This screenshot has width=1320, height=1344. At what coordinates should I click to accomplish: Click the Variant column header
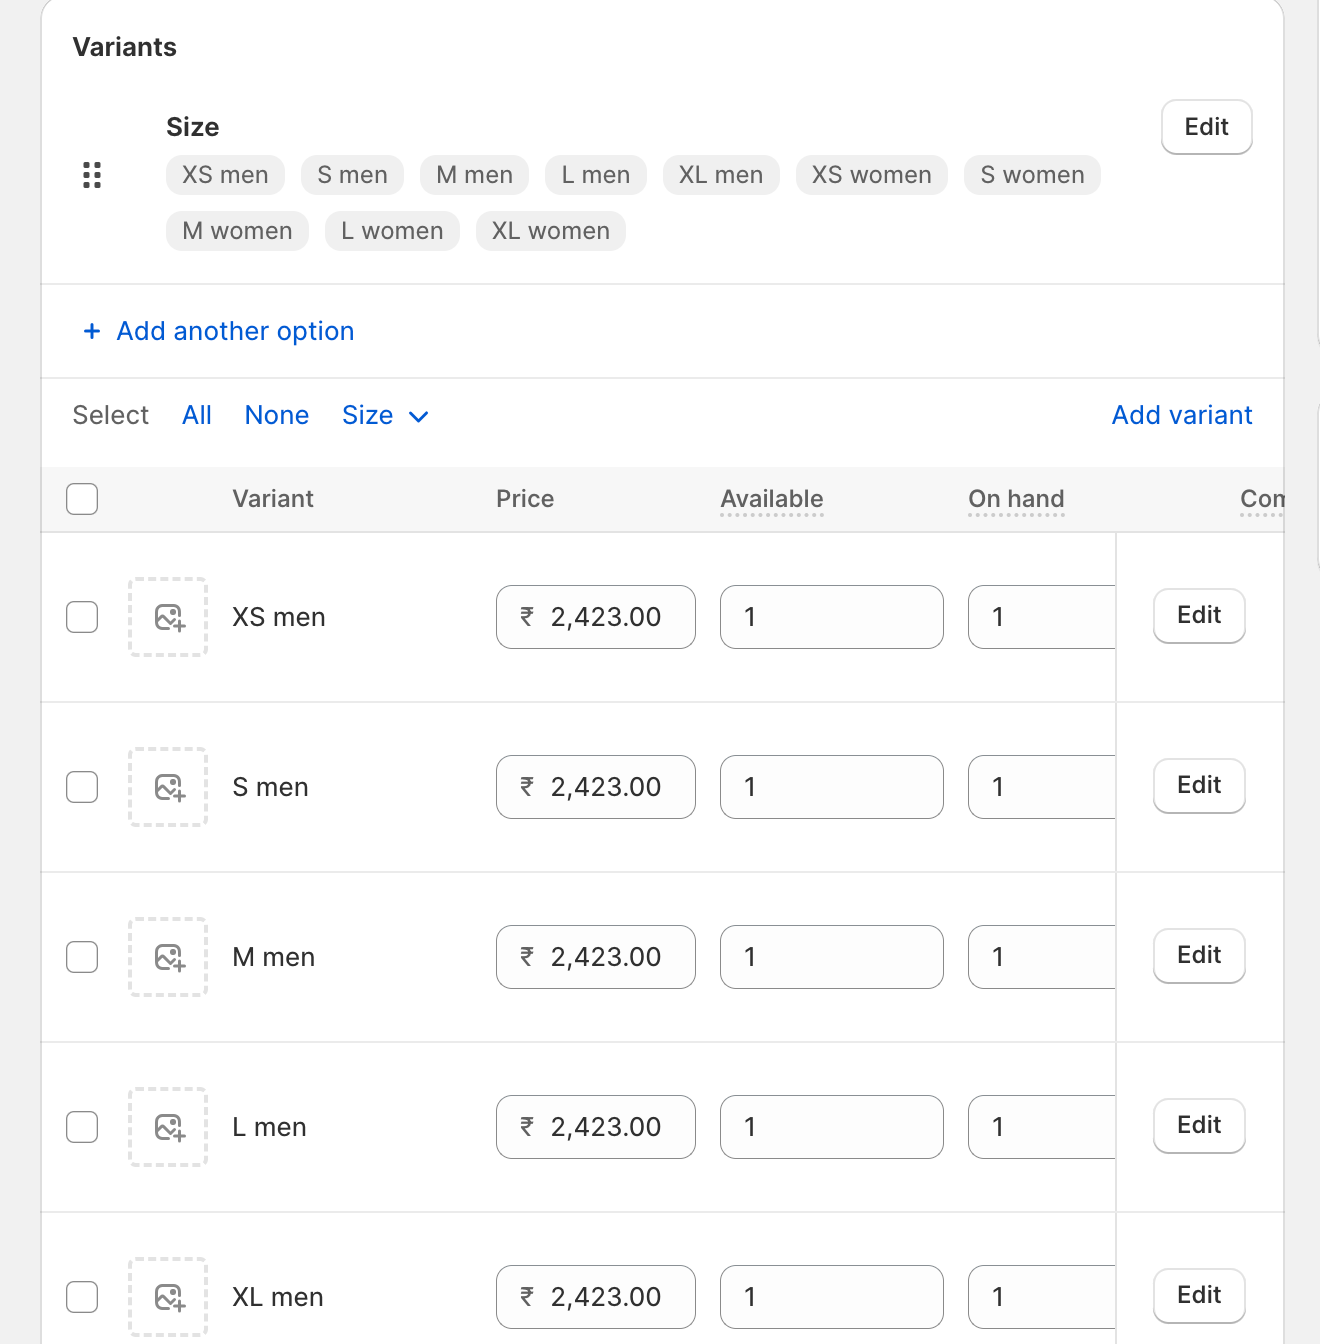point(273,499)
